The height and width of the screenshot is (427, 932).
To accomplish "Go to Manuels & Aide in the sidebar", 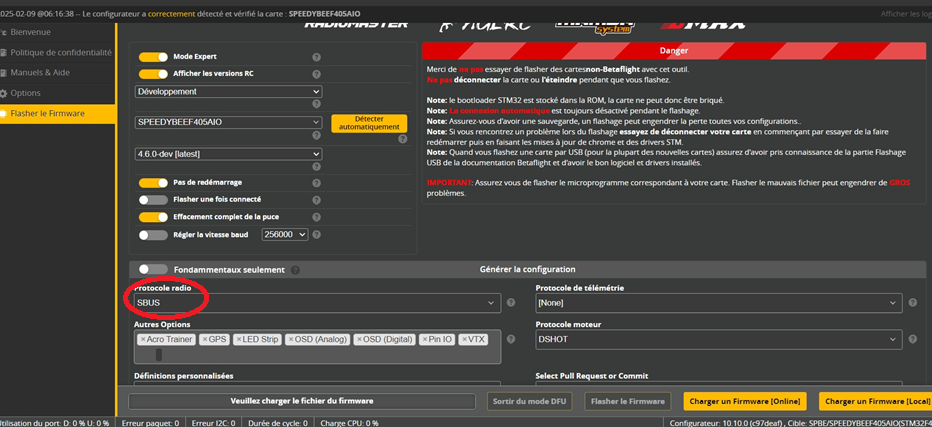I will 40,73.
